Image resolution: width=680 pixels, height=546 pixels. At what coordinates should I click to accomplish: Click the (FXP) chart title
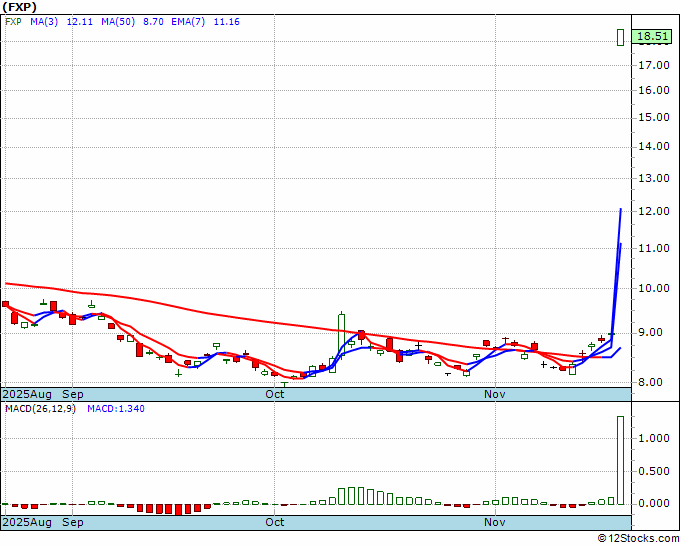point(20,7)
